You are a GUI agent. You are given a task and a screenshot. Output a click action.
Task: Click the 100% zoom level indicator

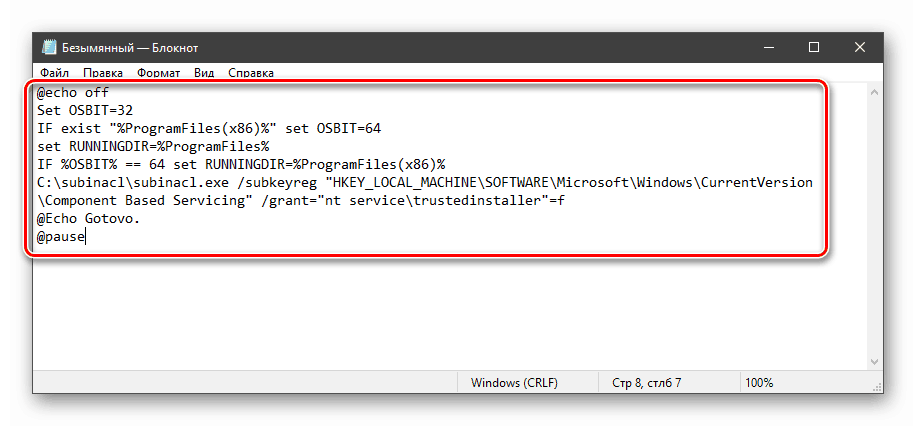[759, 383]
